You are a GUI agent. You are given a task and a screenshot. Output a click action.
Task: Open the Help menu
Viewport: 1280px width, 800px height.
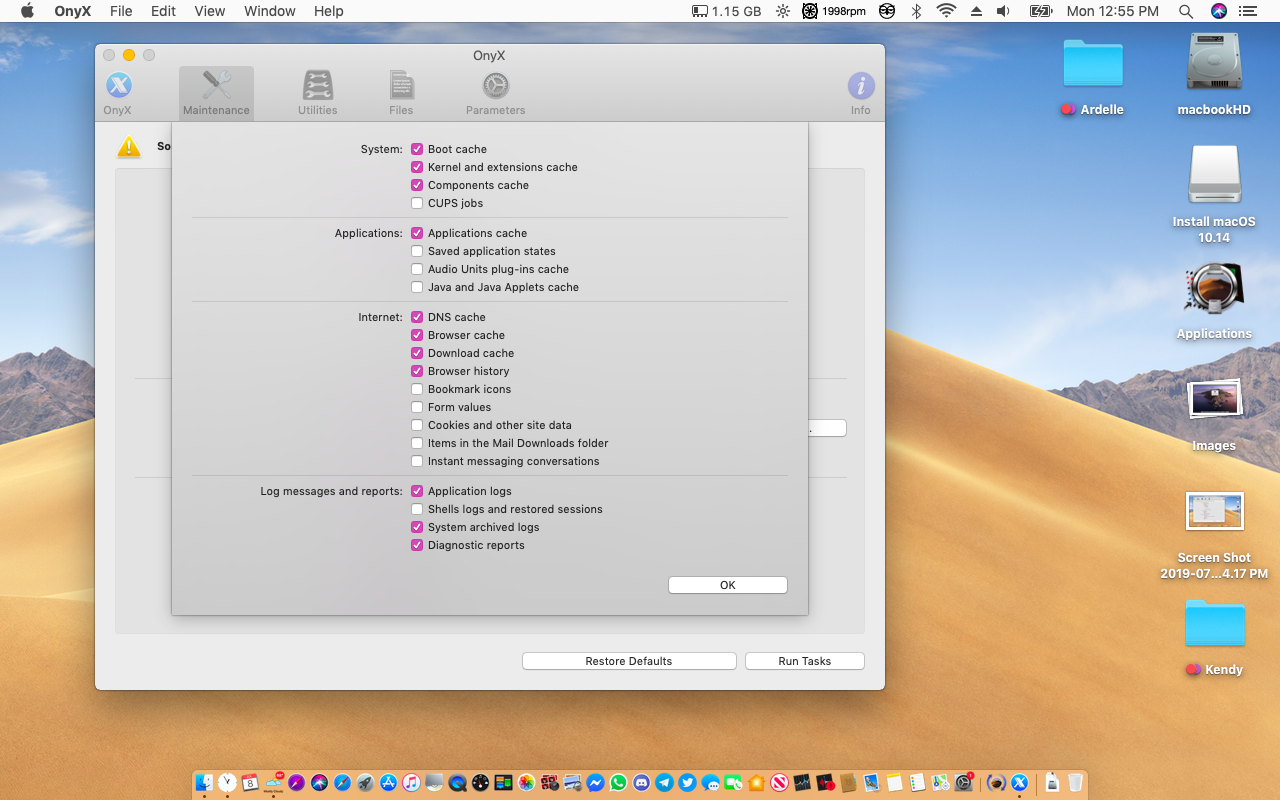click(x=328, y=11)
